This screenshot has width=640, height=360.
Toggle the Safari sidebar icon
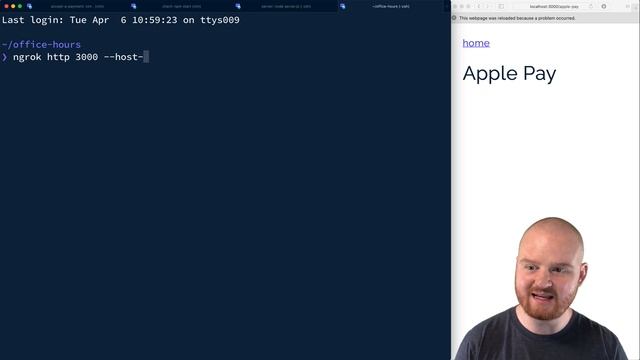(501, 7)
